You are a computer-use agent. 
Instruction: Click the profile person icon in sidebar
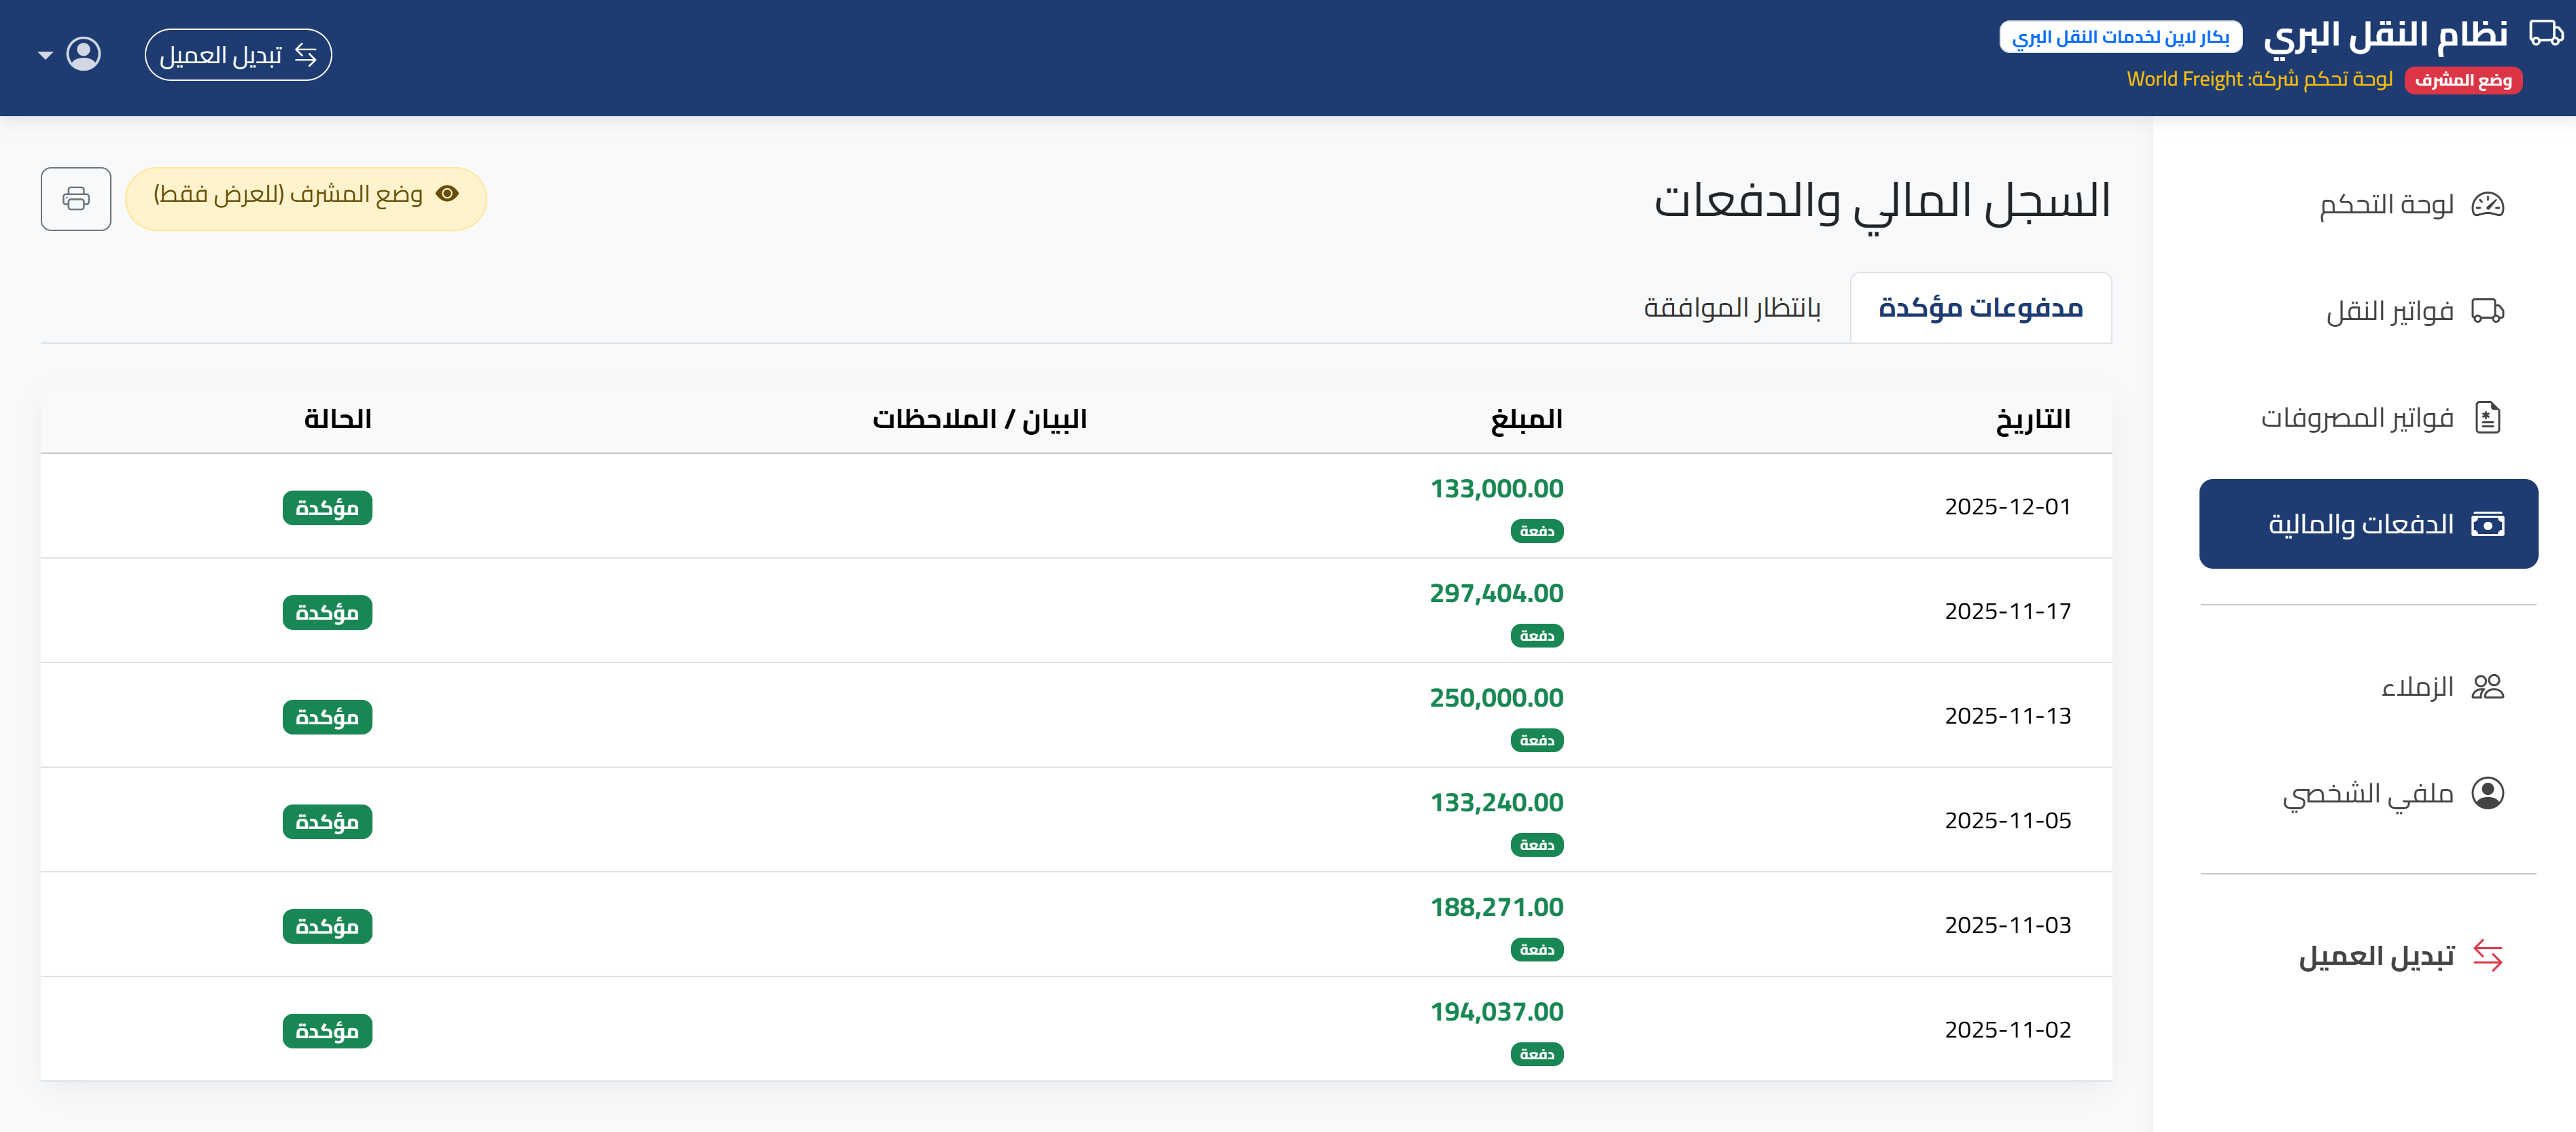click(2487, 793)
